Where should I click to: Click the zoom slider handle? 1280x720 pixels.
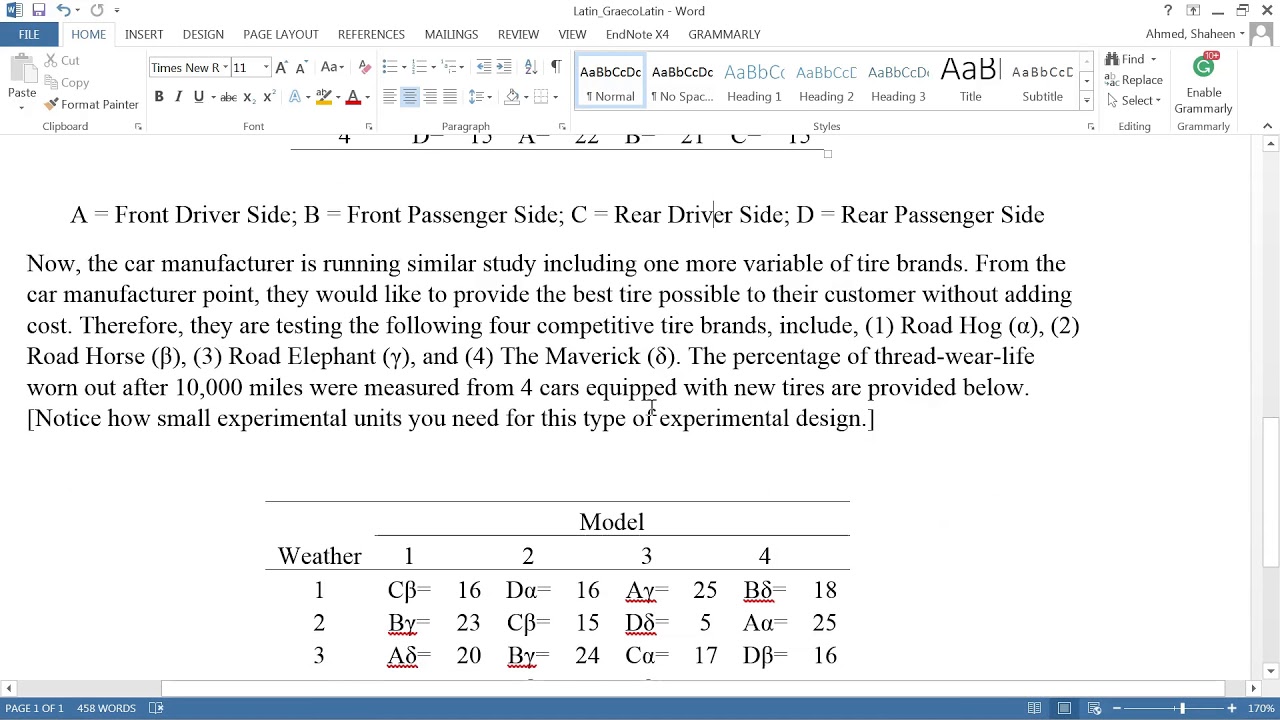tap(1181, 708)
